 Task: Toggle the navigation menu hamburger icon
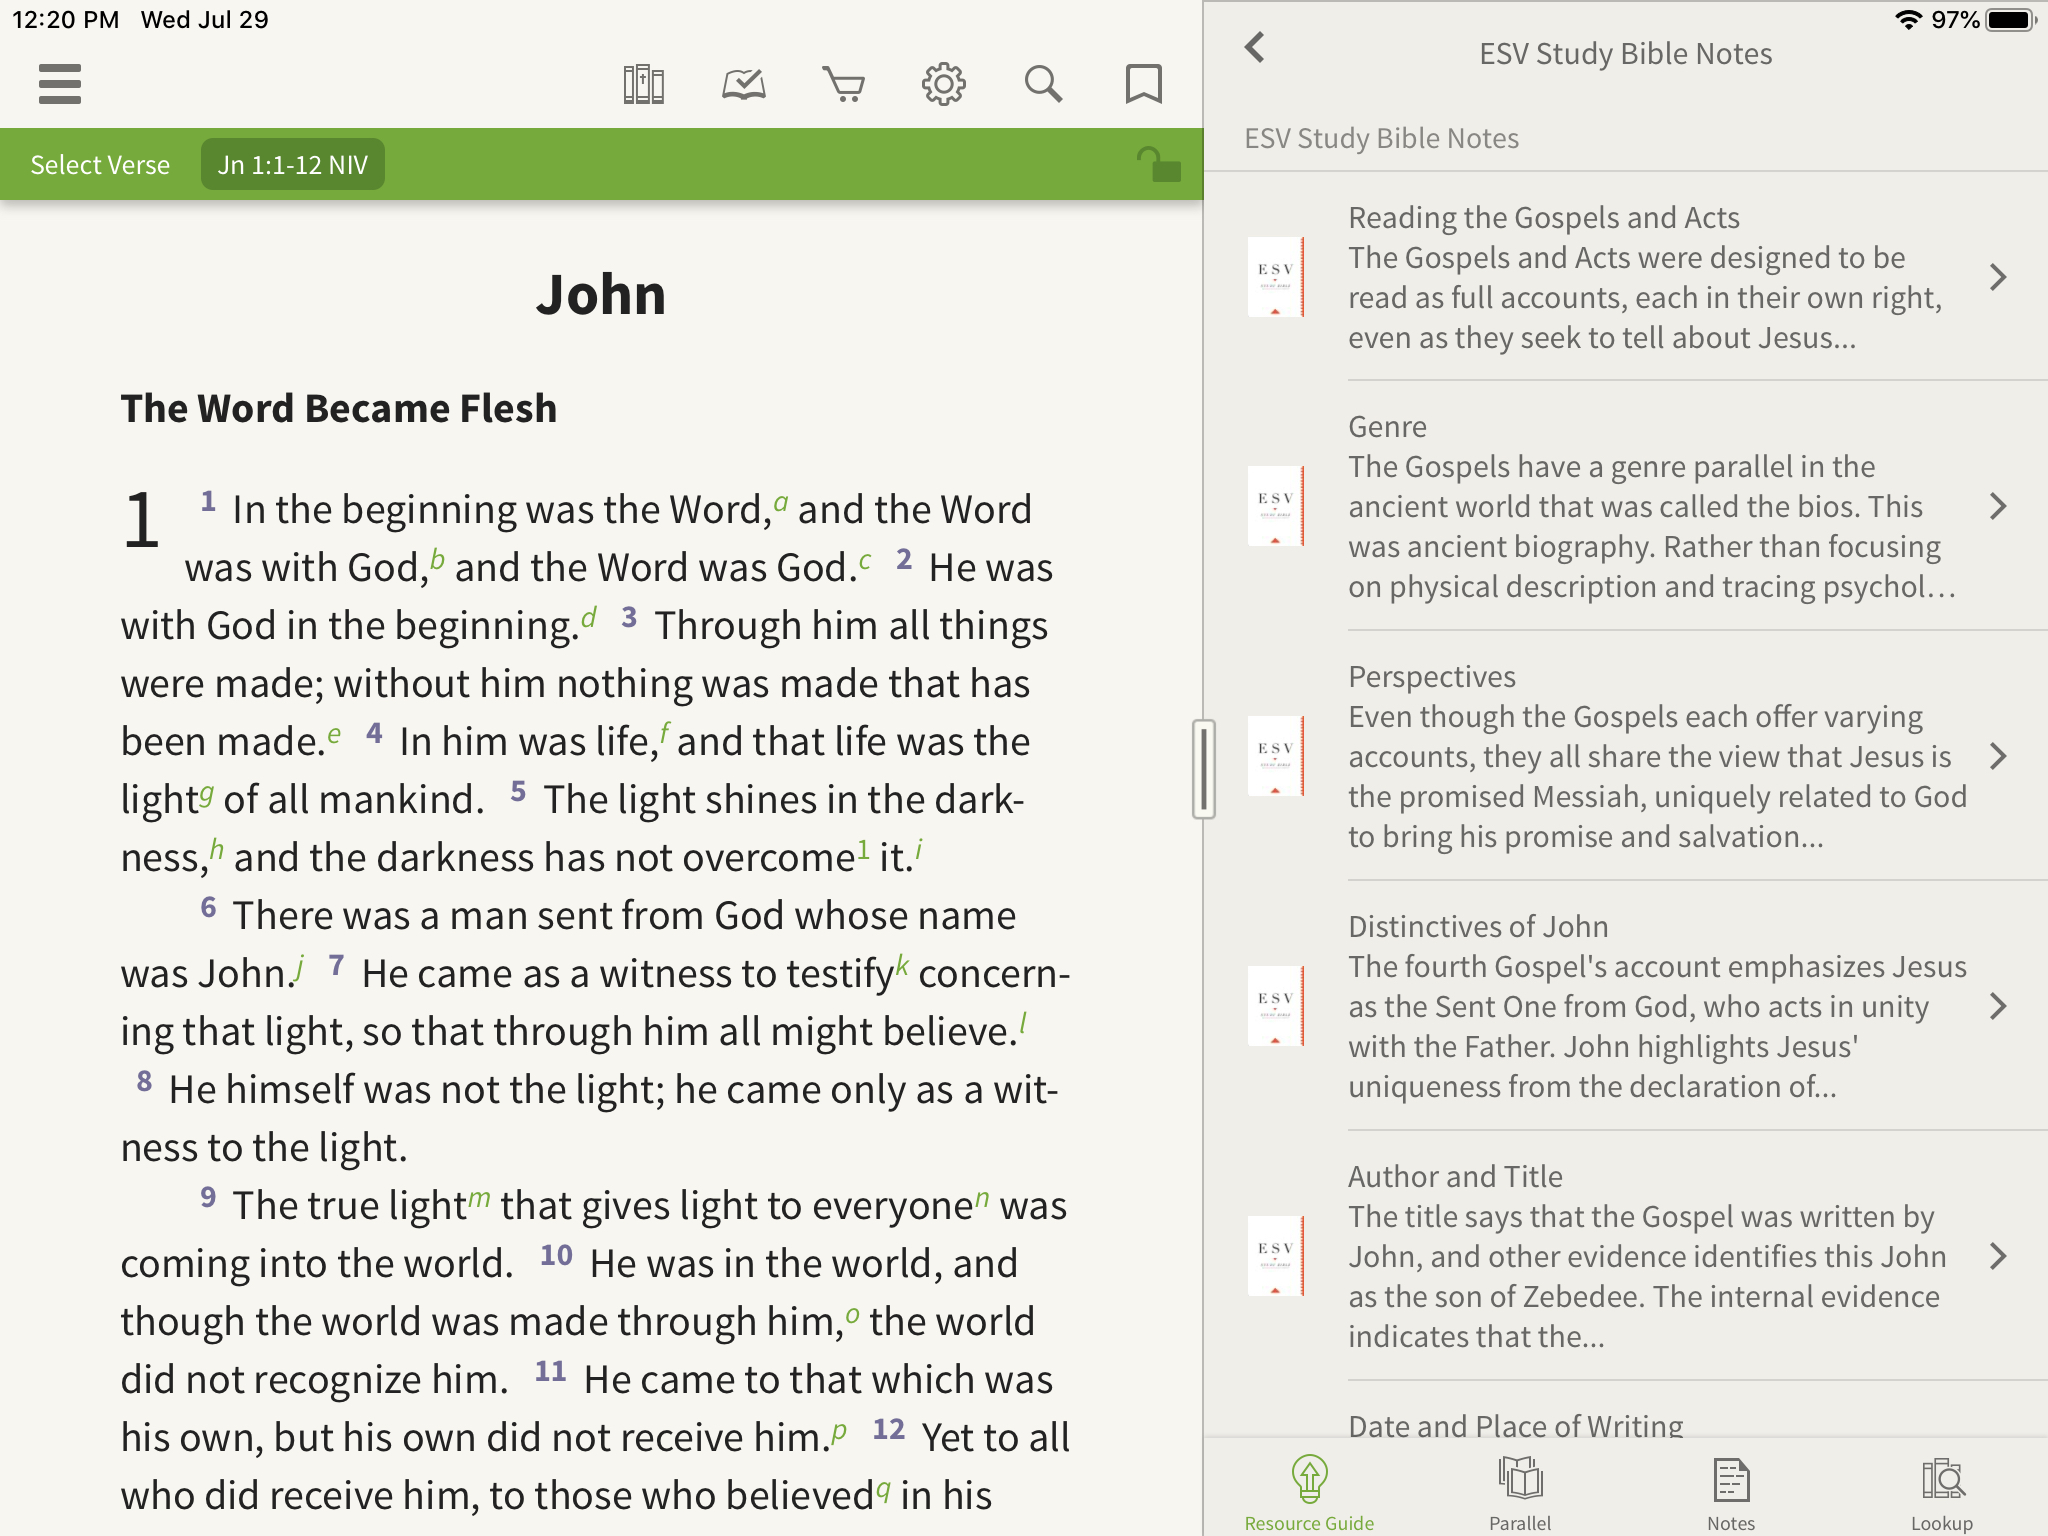(60, 82)
